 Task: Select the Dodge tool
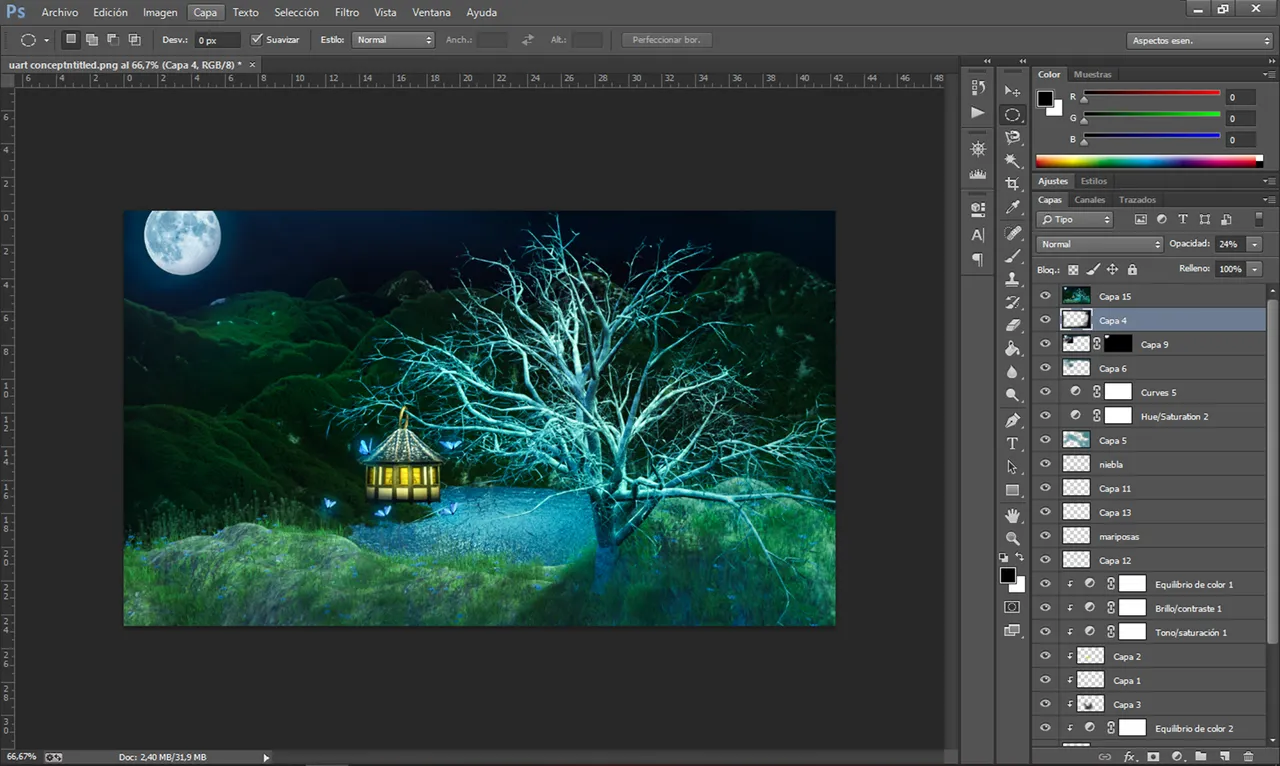pyautogui.click(x=1013, y=395)
